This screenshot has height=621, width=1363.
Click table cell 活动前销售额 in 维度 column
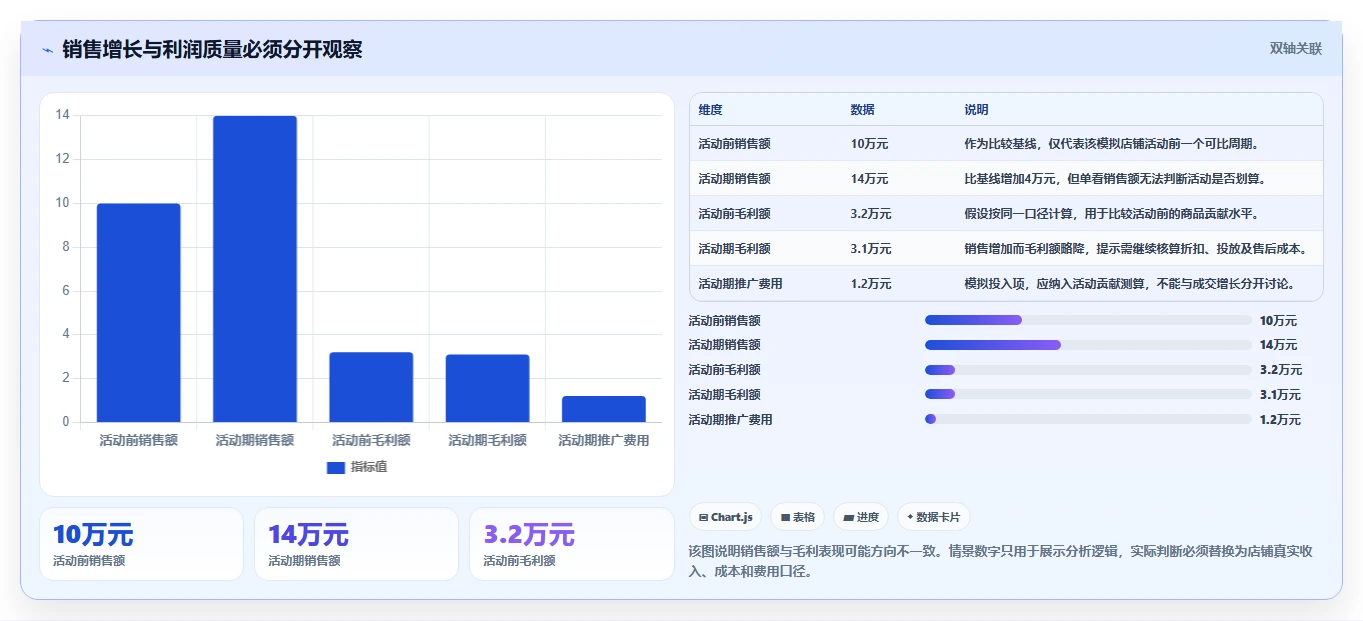pos(734,144)
